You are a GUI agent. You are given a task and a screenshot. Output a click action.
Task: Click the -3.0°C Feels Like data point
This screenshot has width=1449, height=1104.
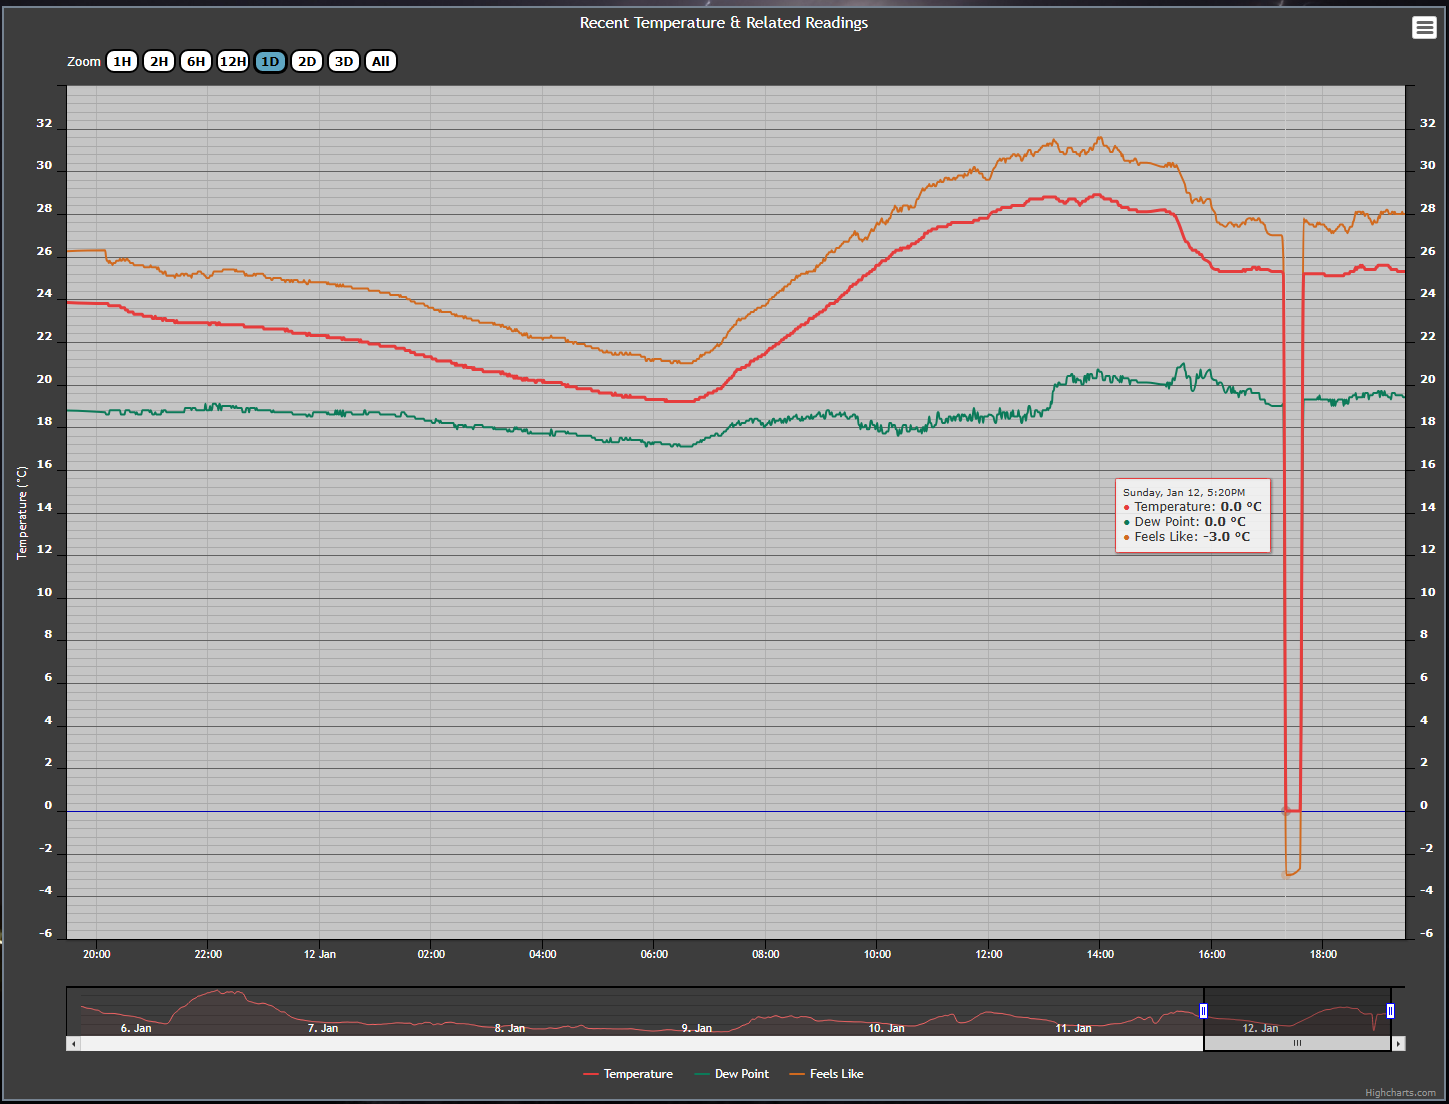click(1286, 874)
